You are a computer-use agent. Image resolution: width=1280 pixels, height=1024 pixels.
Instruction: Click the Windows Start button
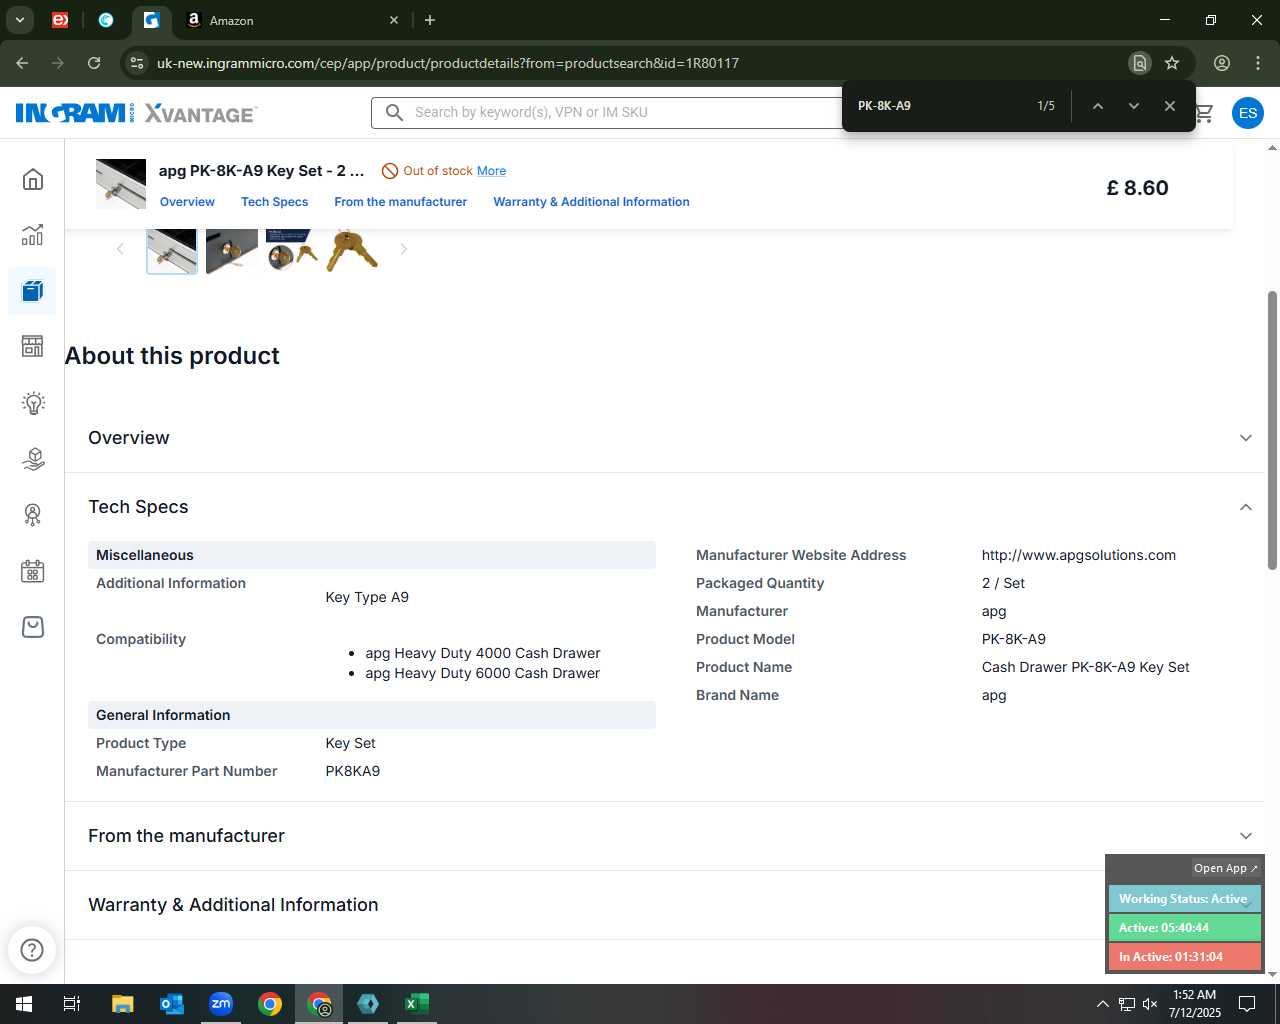click(x=24, y=1004)
